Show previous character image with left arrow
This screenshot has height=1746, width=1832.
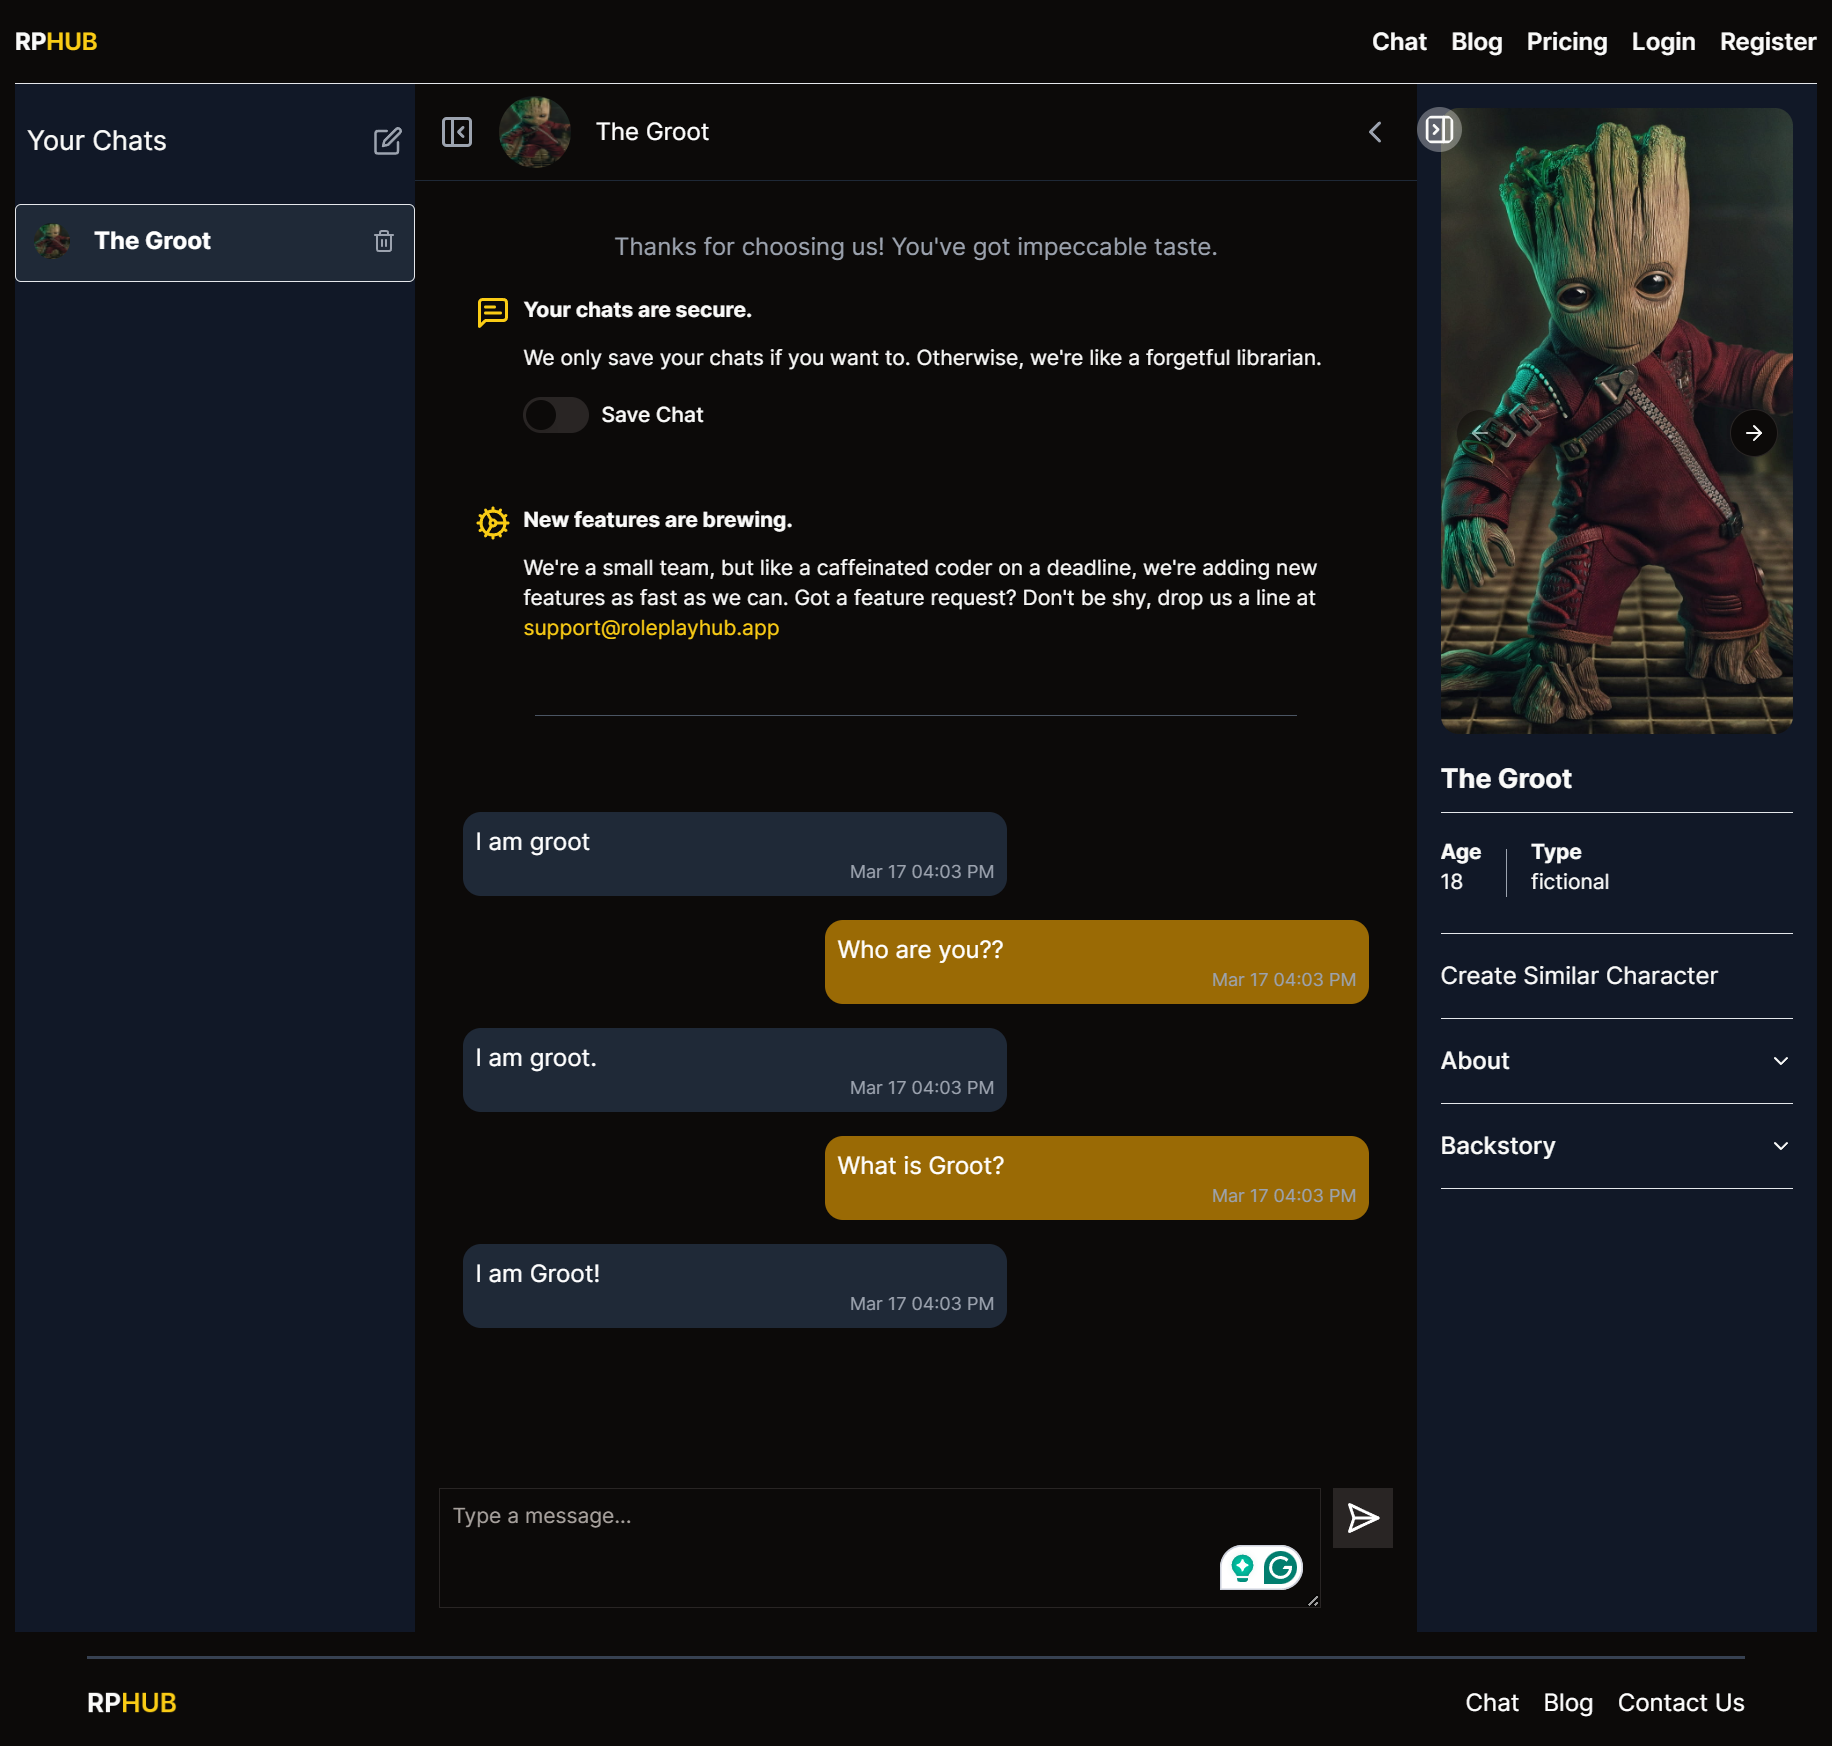tap(1480, 433)
